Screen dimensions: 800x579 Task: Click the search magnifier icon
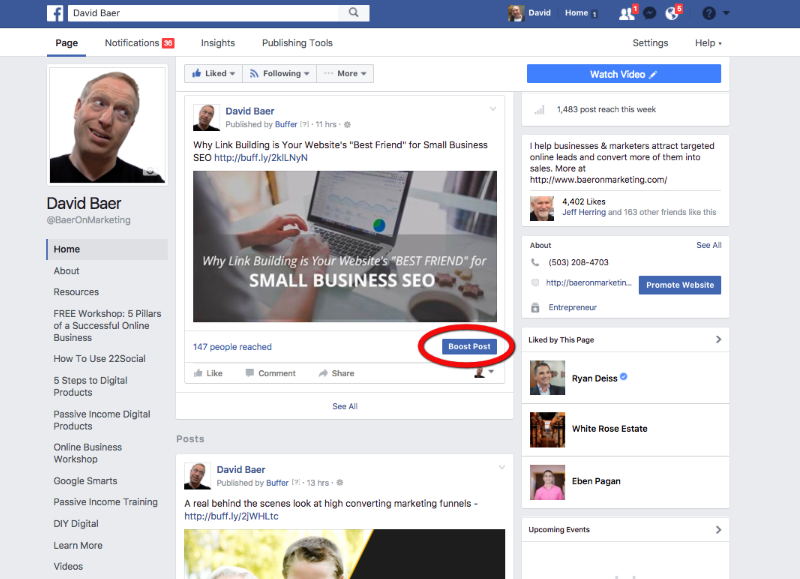click(x=353, y=13)
